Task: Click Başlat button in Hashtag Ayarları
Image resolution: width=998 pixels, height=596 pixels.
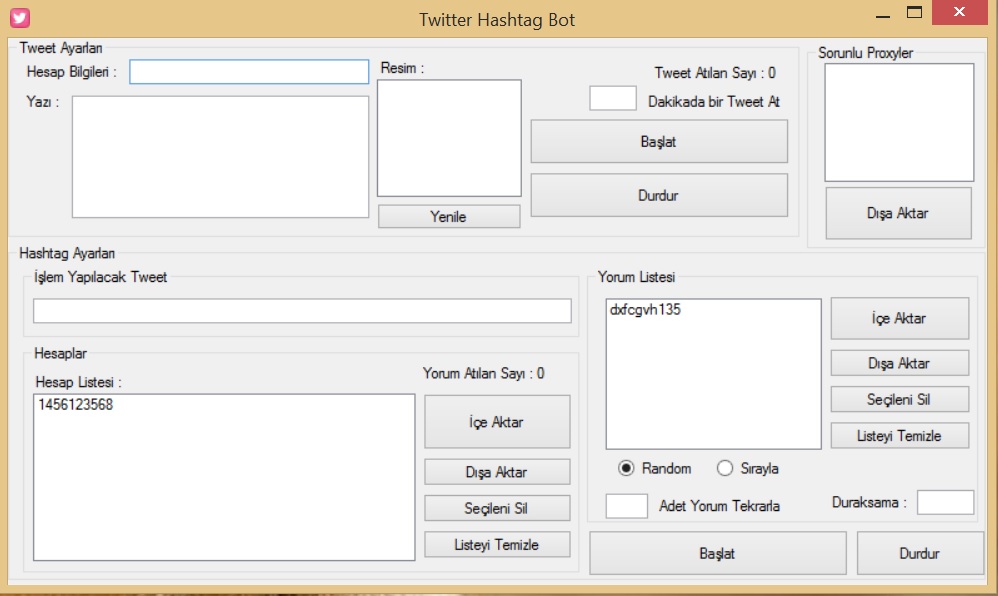Action: coord(718,553)
